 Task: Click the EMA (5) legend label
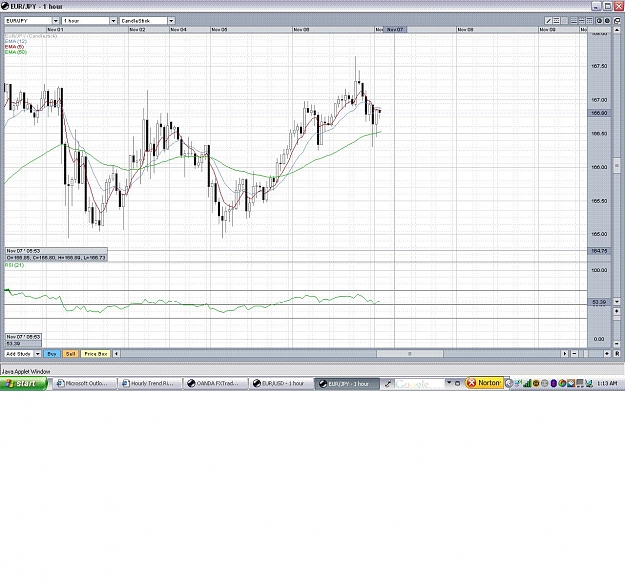(14, 47)
